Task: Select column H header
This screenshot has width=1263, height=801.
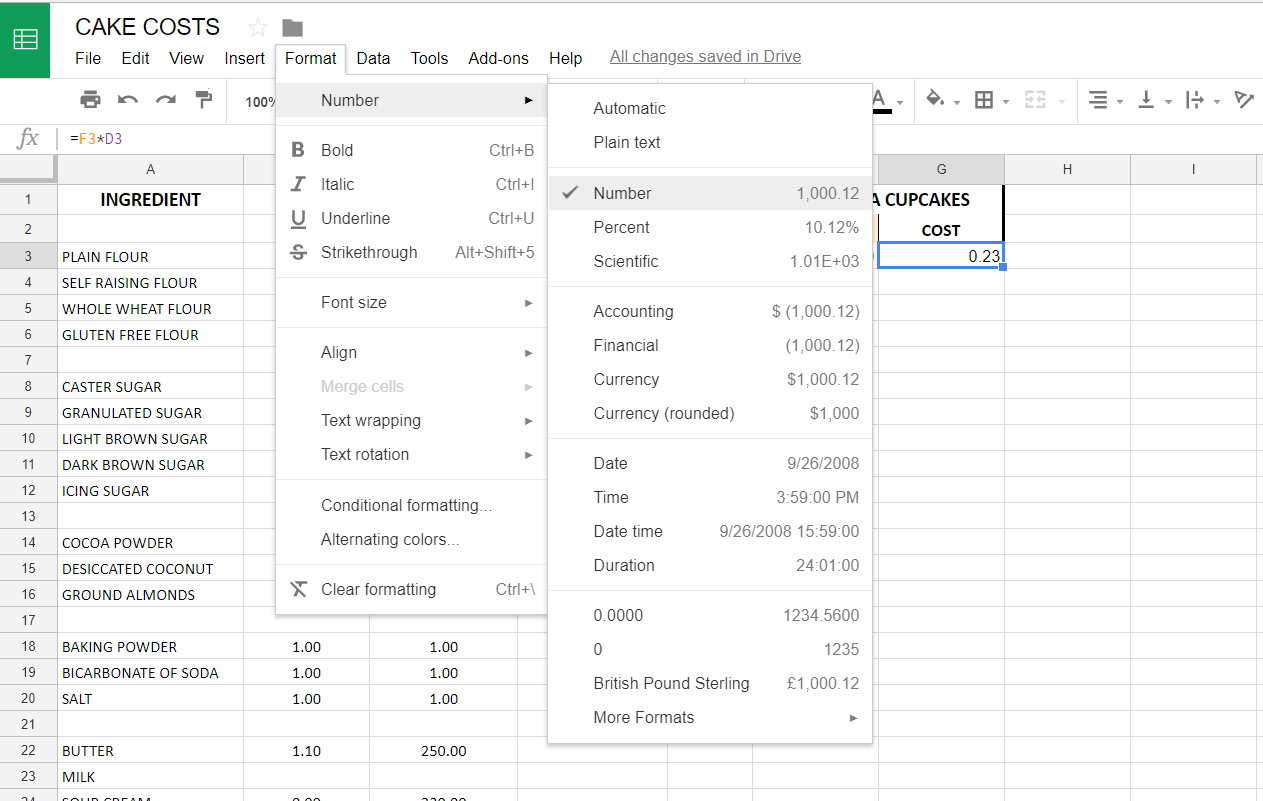Action: (1067, 169)
